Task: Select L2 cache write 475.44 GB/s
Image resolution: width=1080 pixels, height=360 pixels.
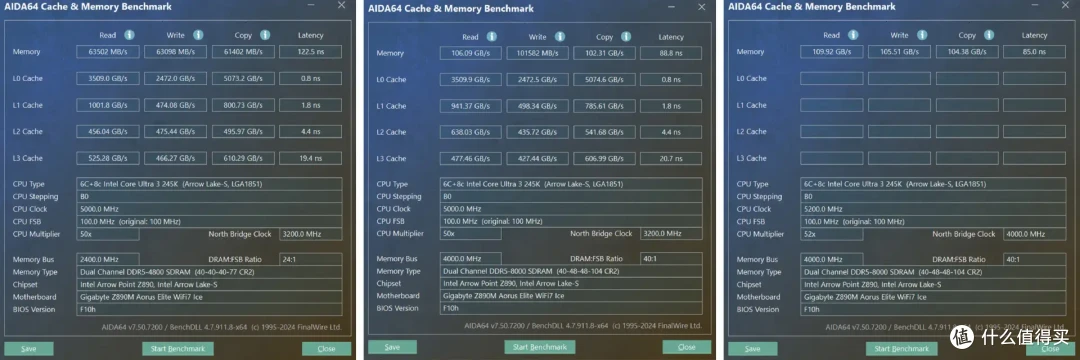Action: point(175,131)
